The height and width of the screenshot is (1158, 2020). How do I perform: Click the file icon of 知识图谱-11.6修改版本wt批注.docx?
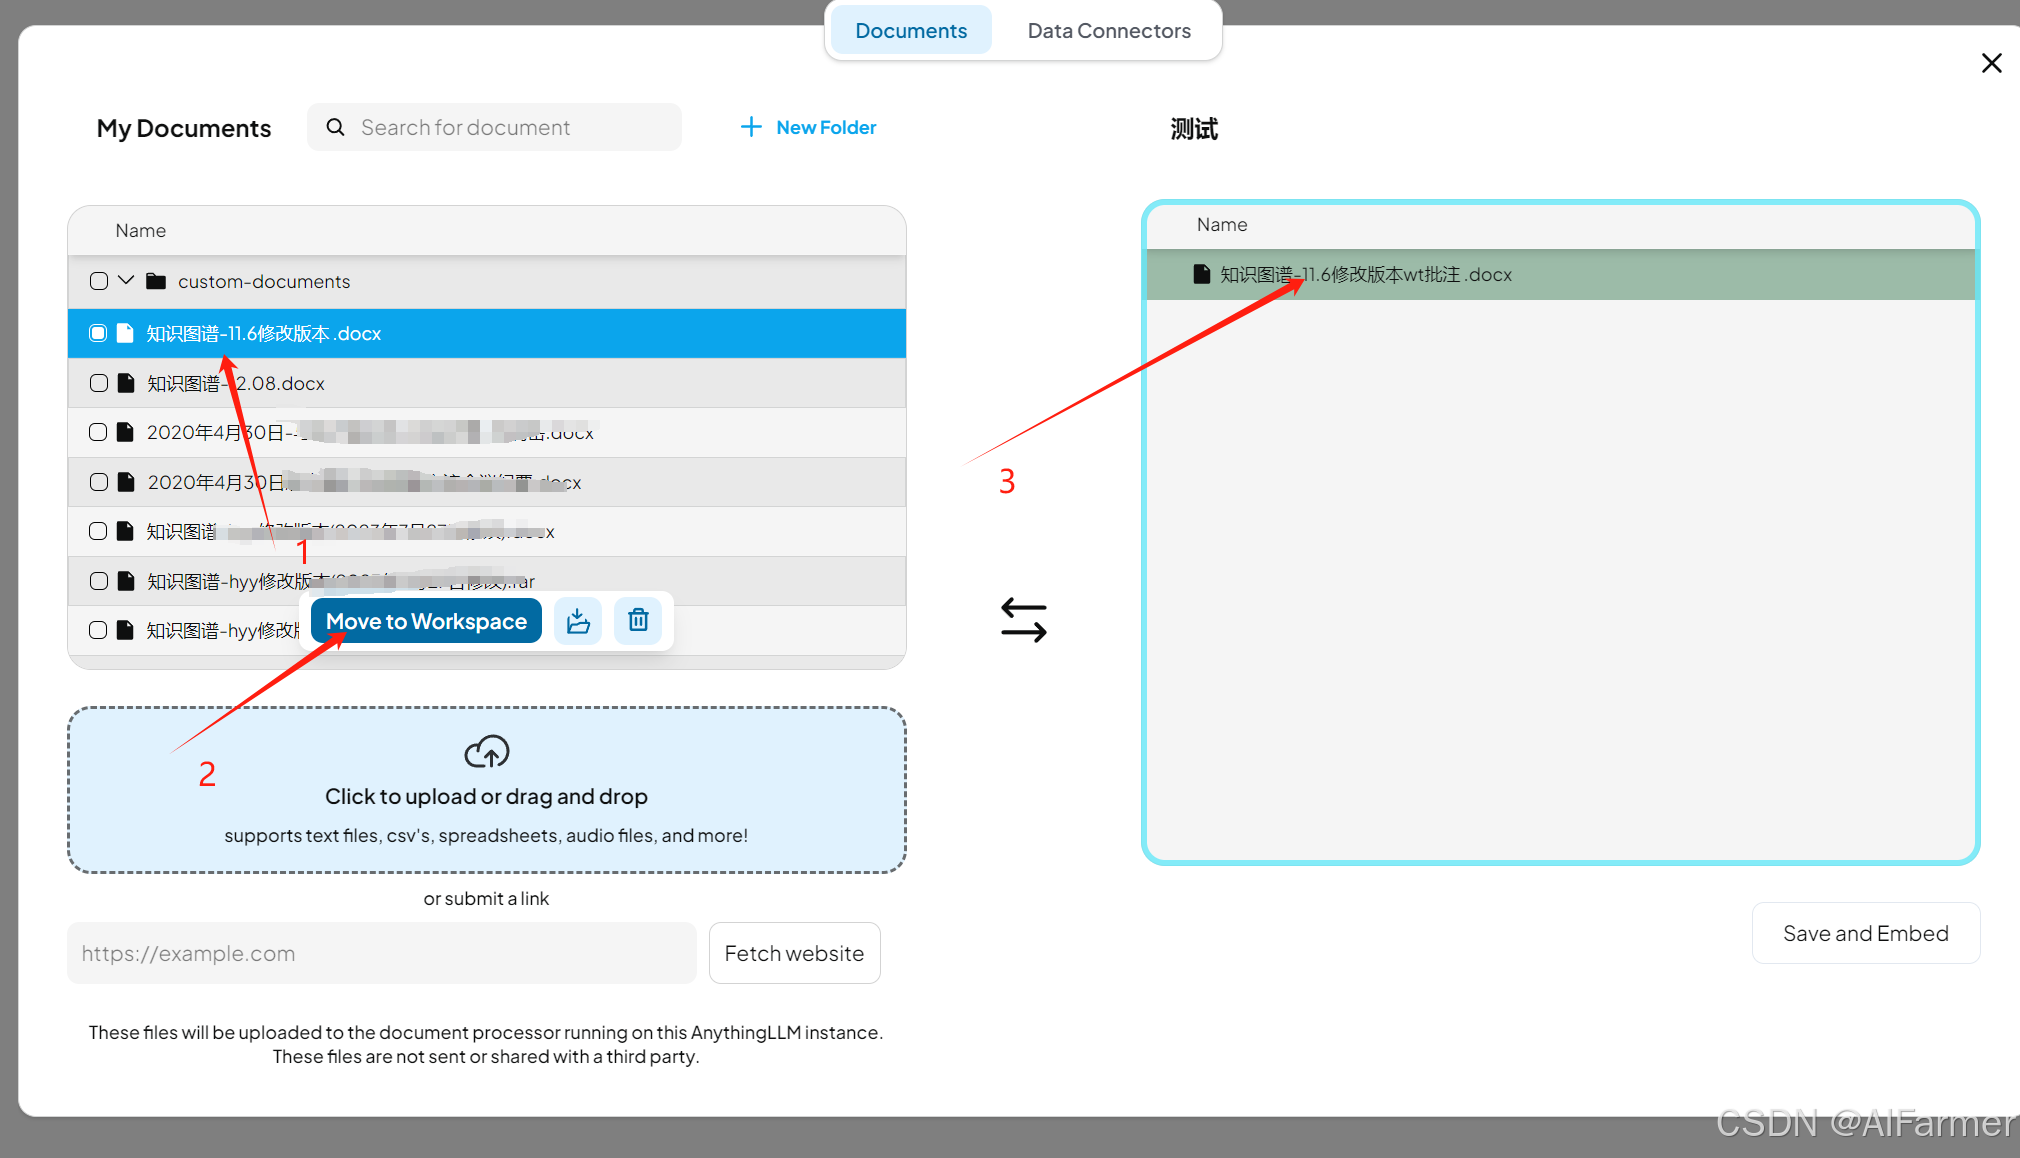[x=1202, y=274]
